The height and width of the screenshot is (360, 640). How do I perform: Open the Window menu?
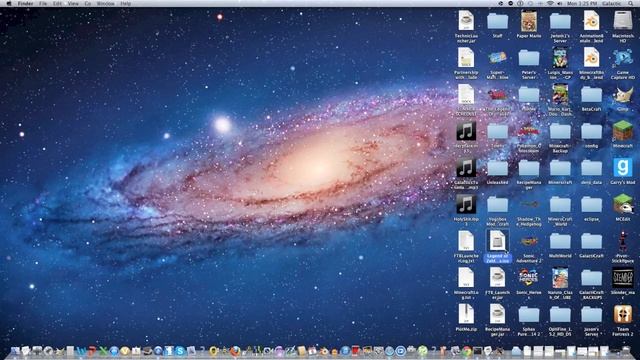tap(106, 3)
